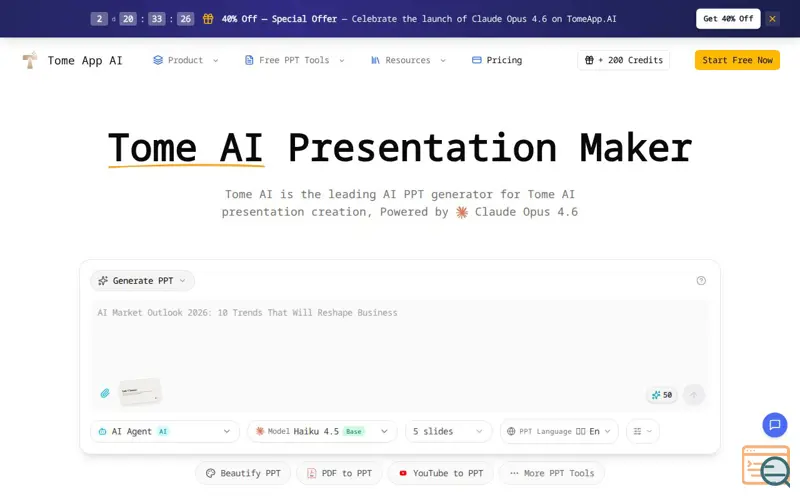Click the Resources menu chevron
This screenshot has width=800, height=500.
point(443,60)
